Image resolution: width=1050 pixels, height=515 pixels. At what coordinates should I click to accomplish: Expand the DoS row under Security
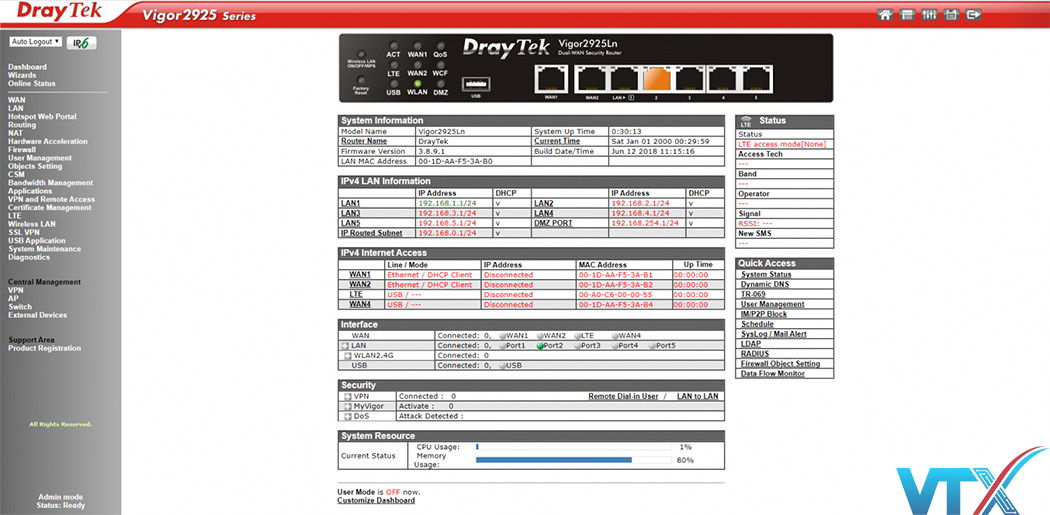click(x=346, y=416)
